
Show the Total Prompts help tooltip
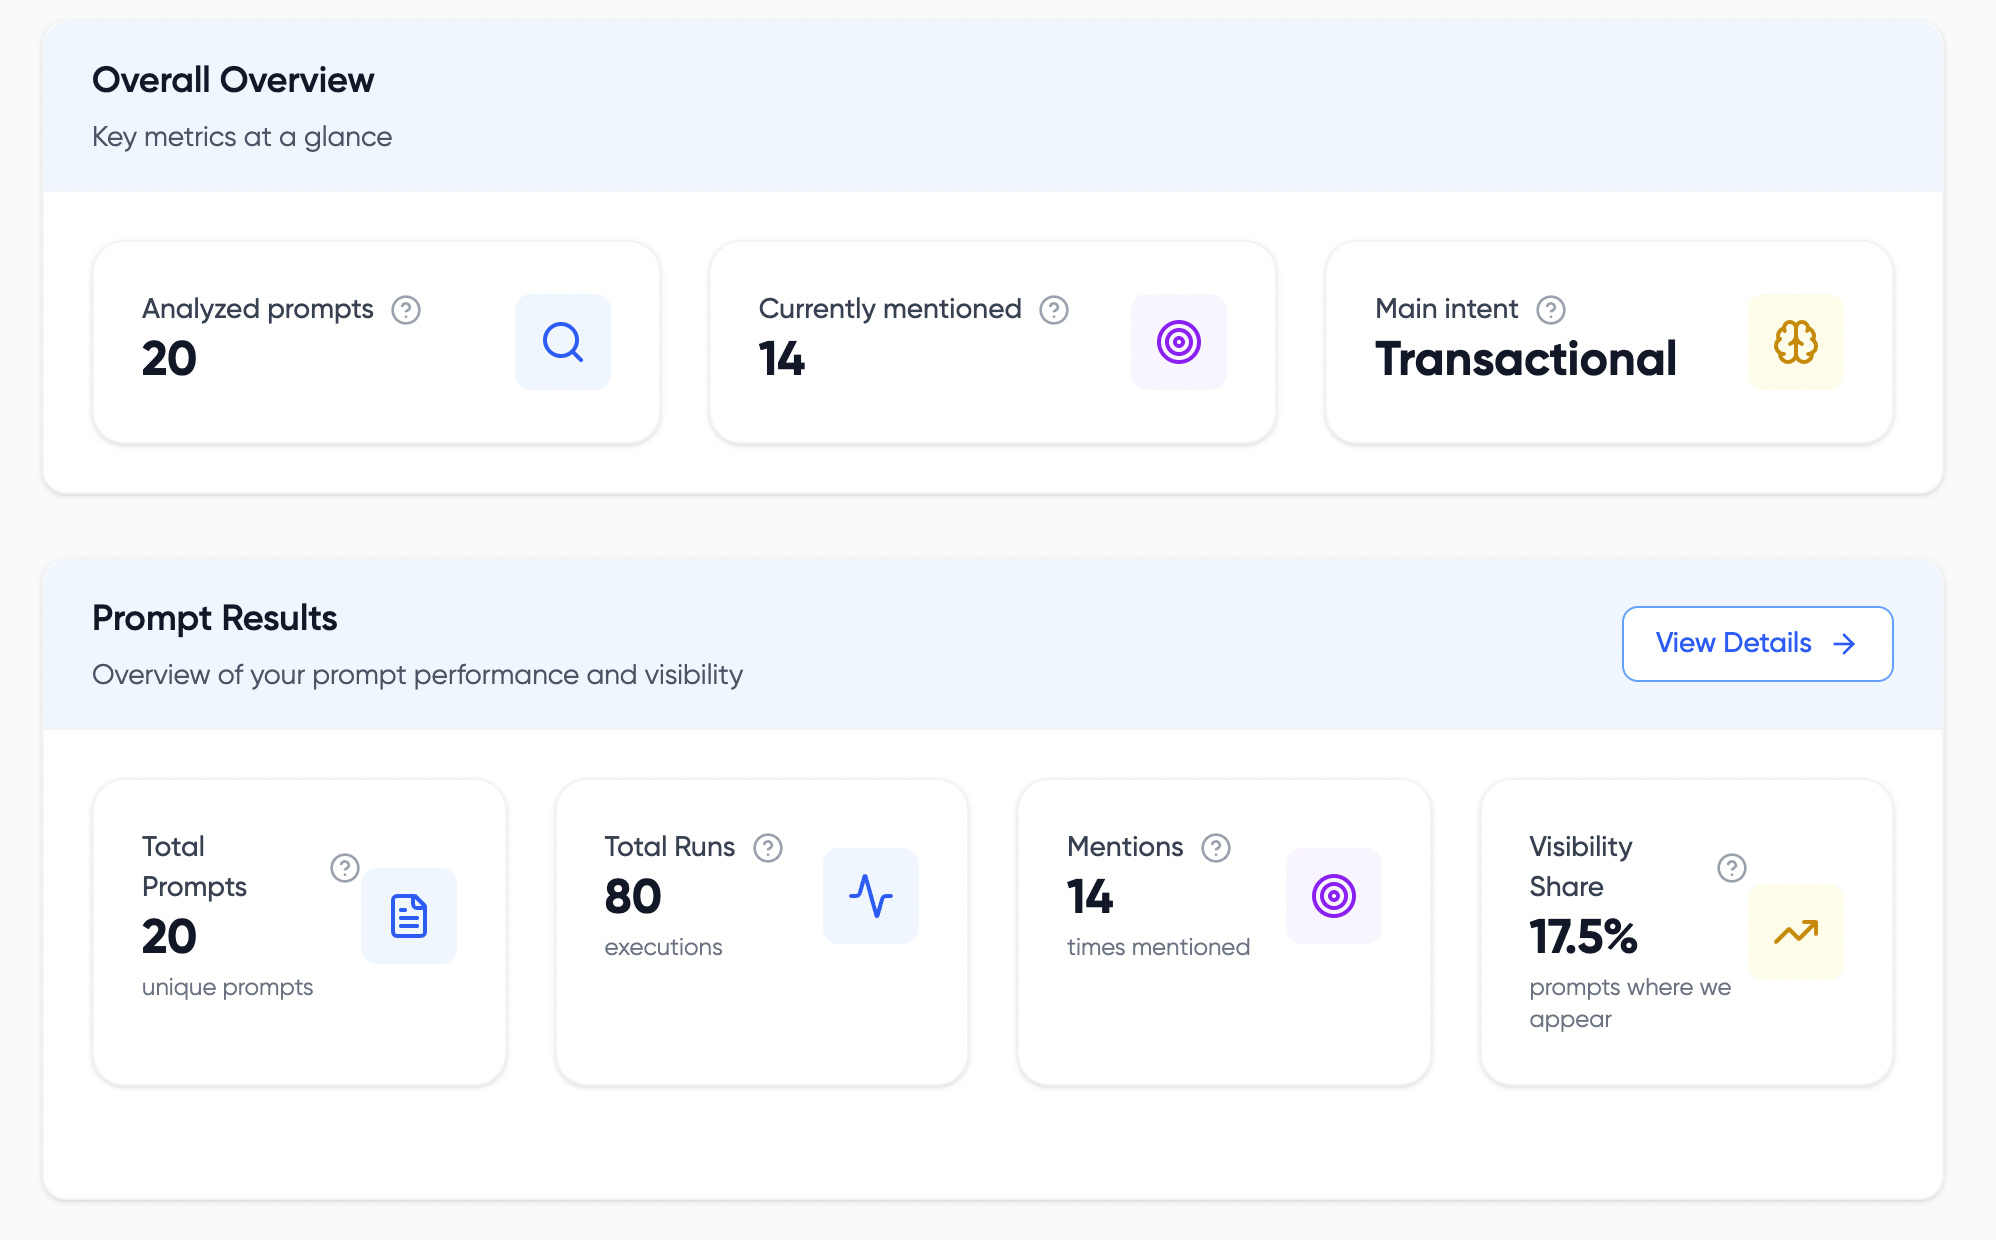pos(345,868)
